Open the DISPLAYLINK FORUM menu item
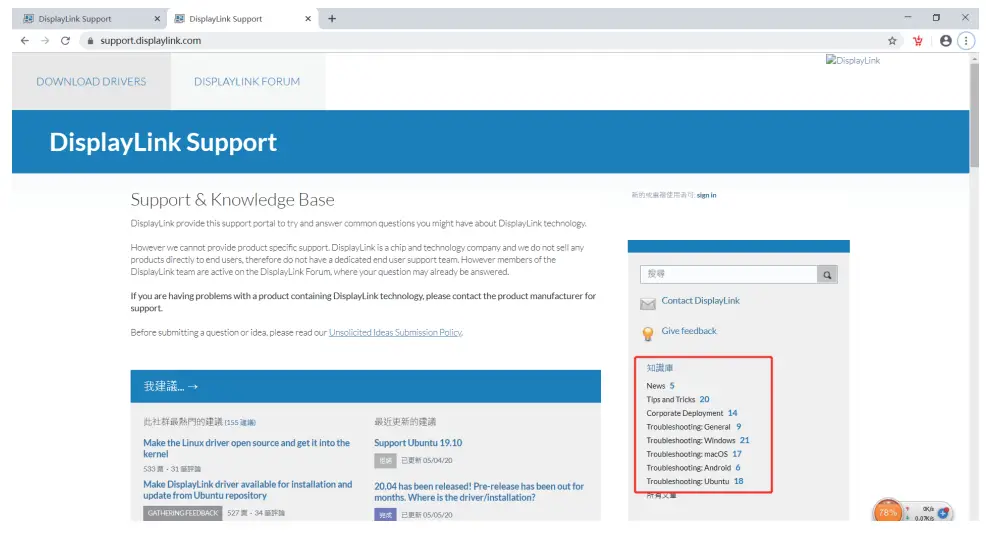 click(247, 82)
